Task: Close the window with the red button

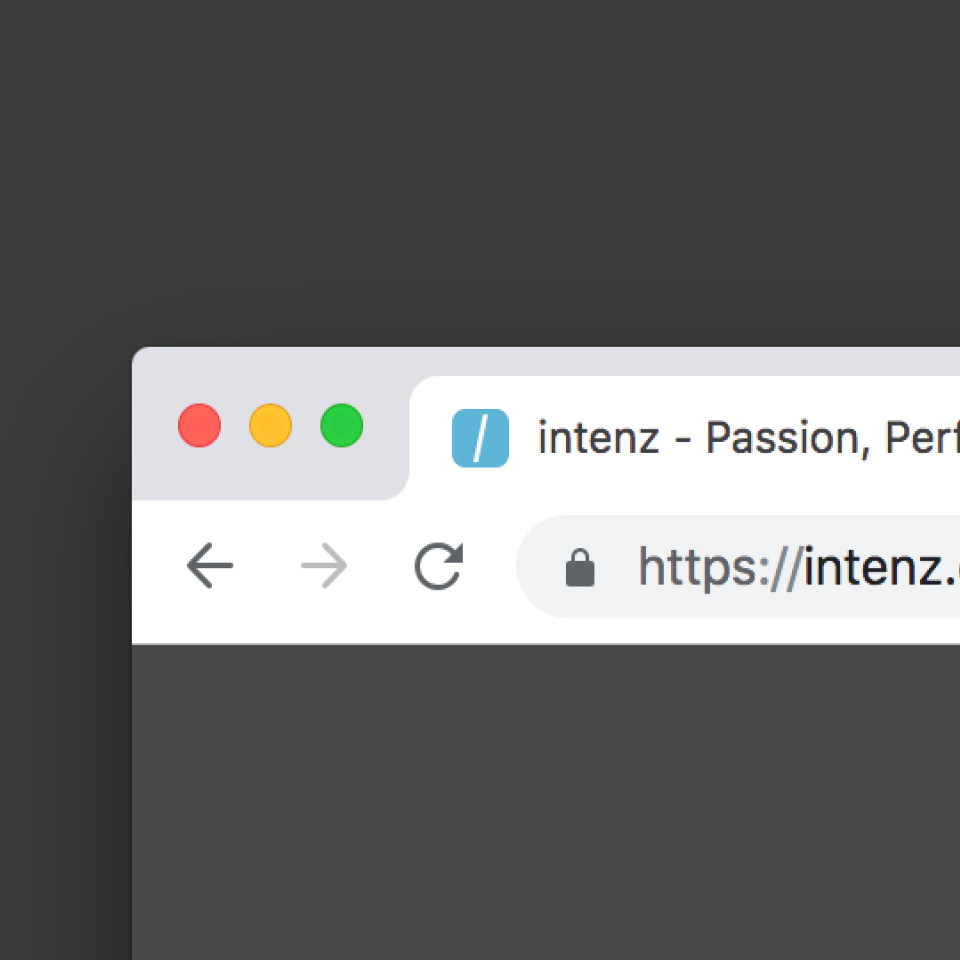Action: click(x=200, y=425)
